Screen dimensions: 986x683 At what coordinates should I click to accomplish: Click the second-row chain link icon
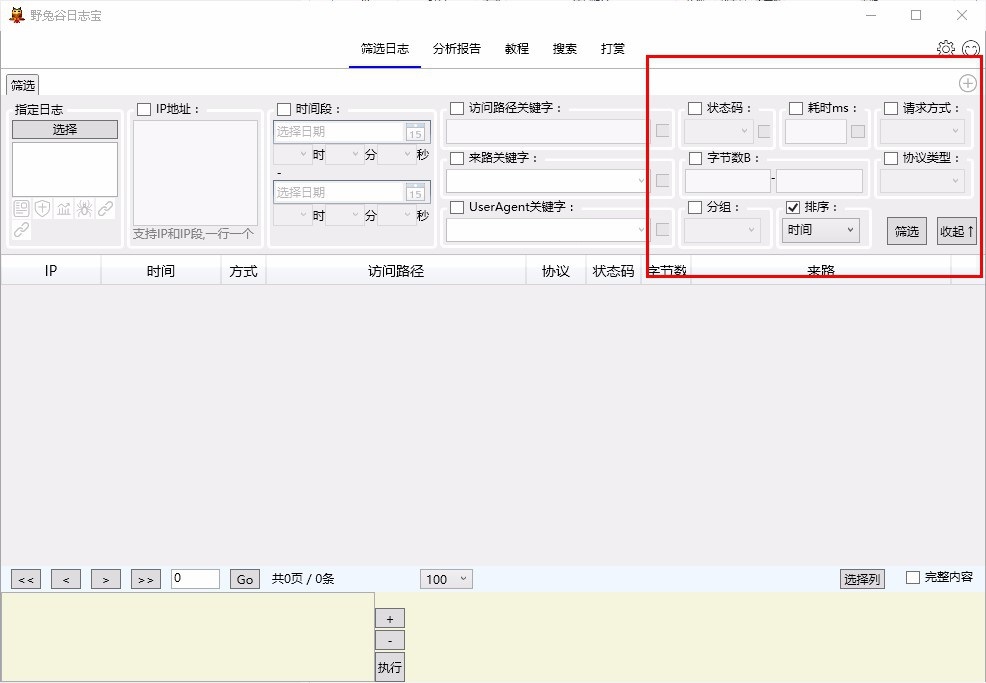click(x=21, y=230)
